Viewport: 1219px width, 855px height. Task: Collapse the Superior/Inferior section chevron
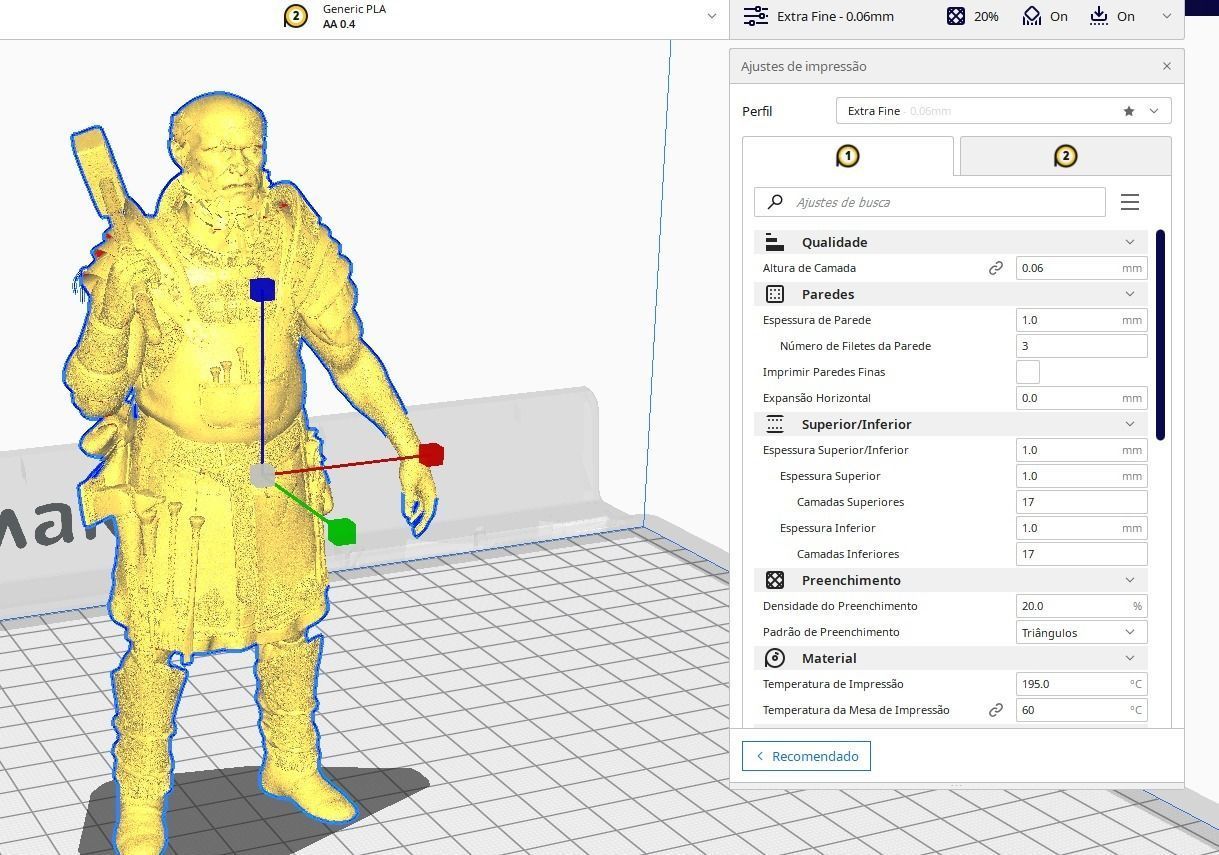point(1129,423)
